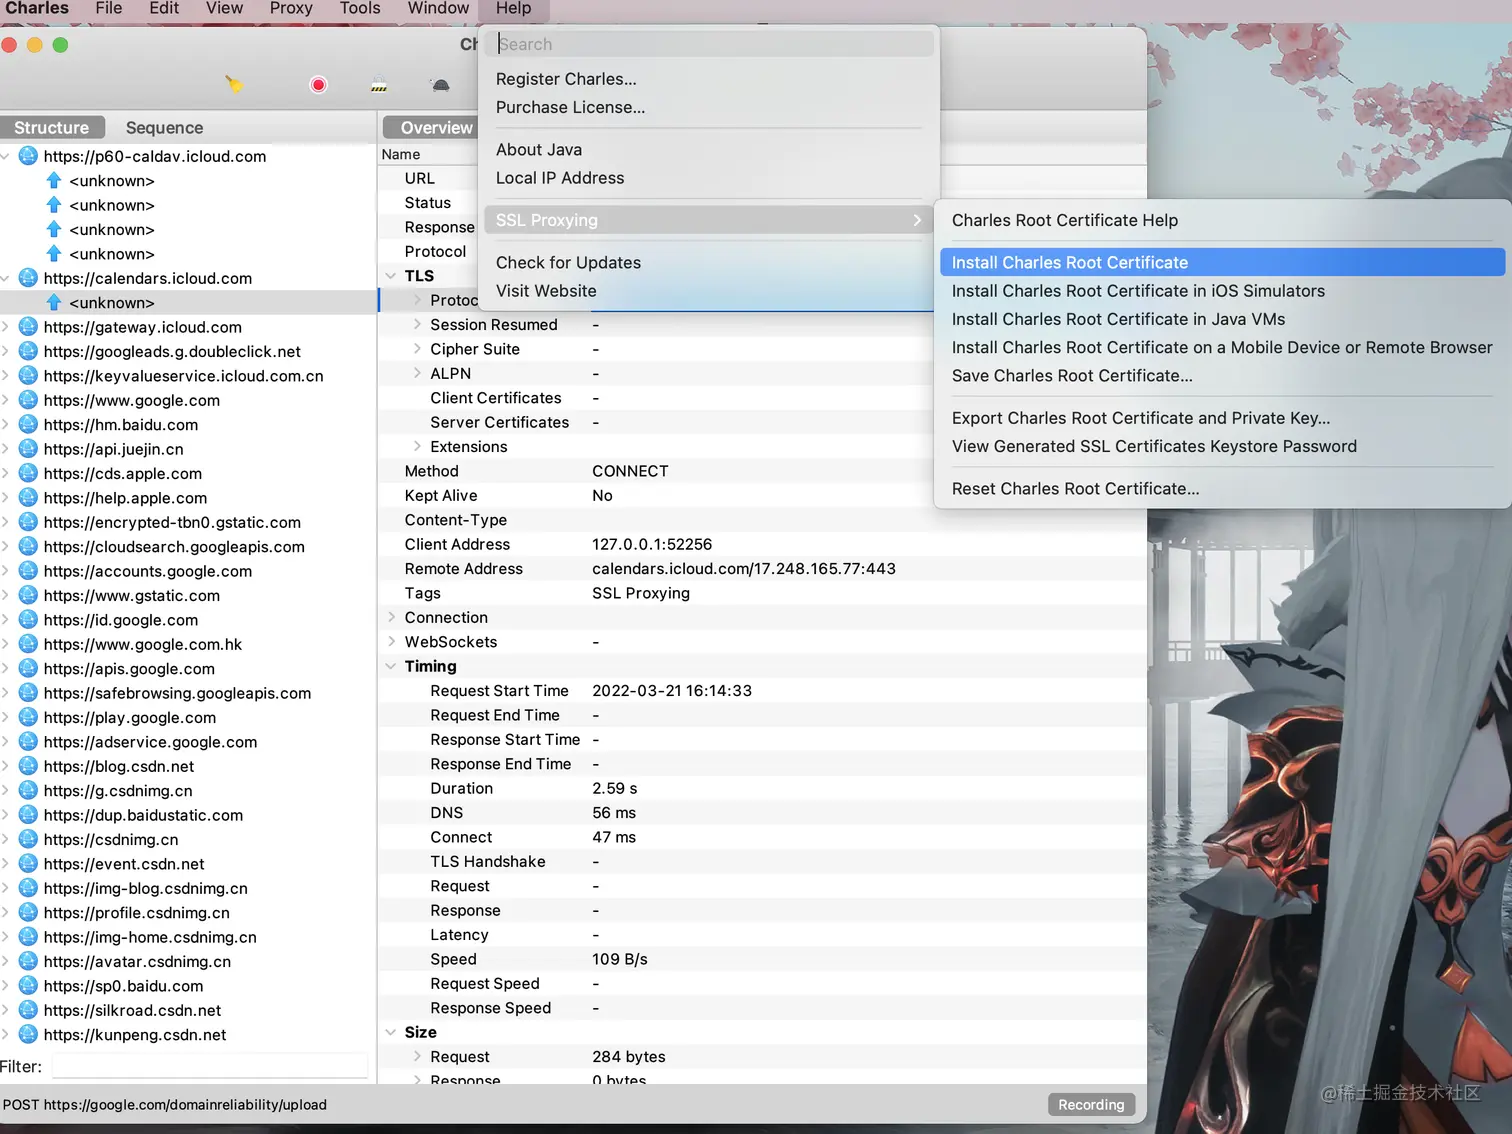The image size is (1512, 1134).
Task: Expand the WebSockets section
Action: (391, 642)
